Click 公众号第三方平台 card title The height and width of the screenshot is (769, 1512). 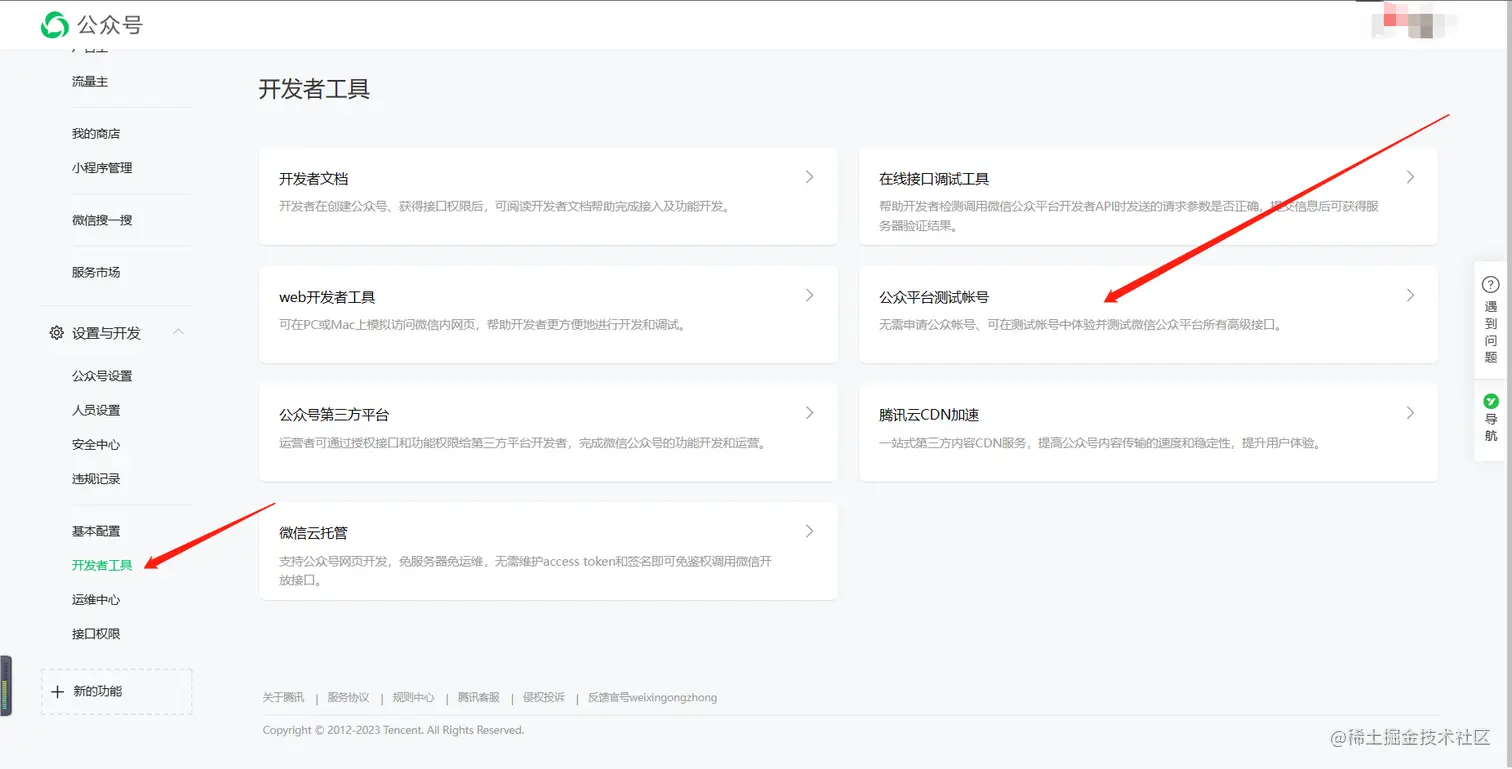click(x=334, y=415)
